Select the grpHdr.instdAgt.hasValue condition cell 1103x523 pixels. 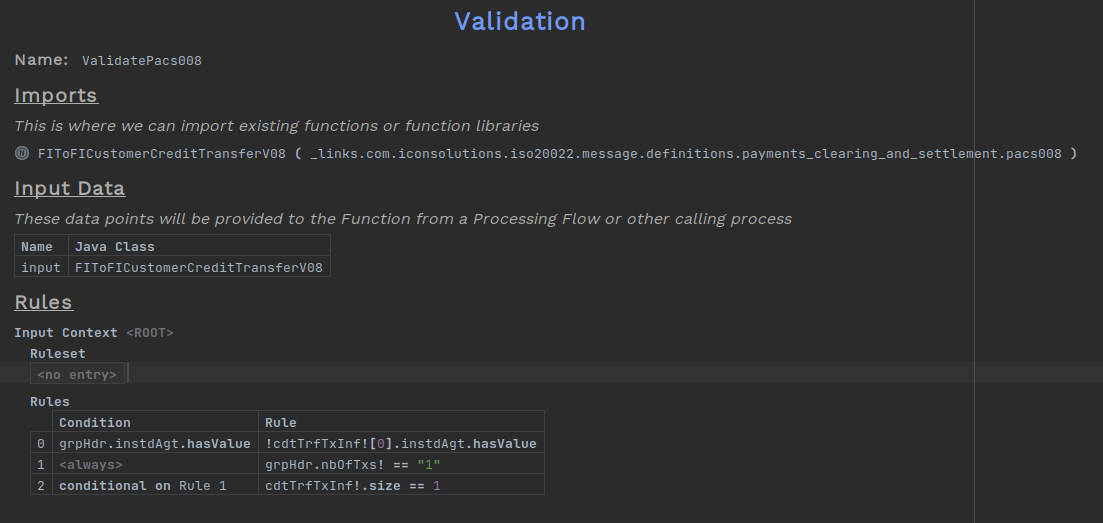pyautogui.click(x=154, y=443)
